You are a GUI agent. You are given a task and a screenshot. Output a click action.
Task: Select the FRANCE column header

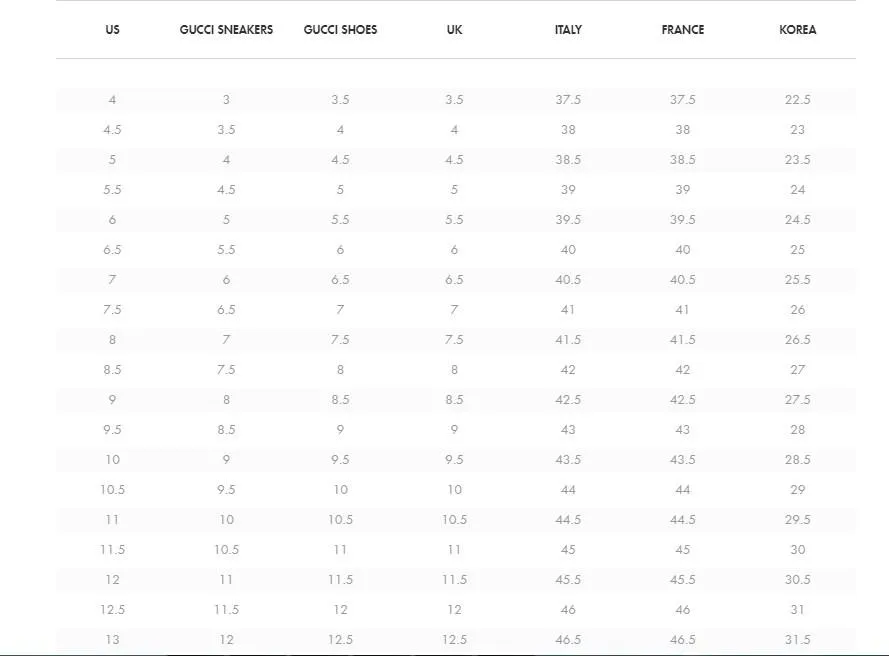(x=683, y=29)
